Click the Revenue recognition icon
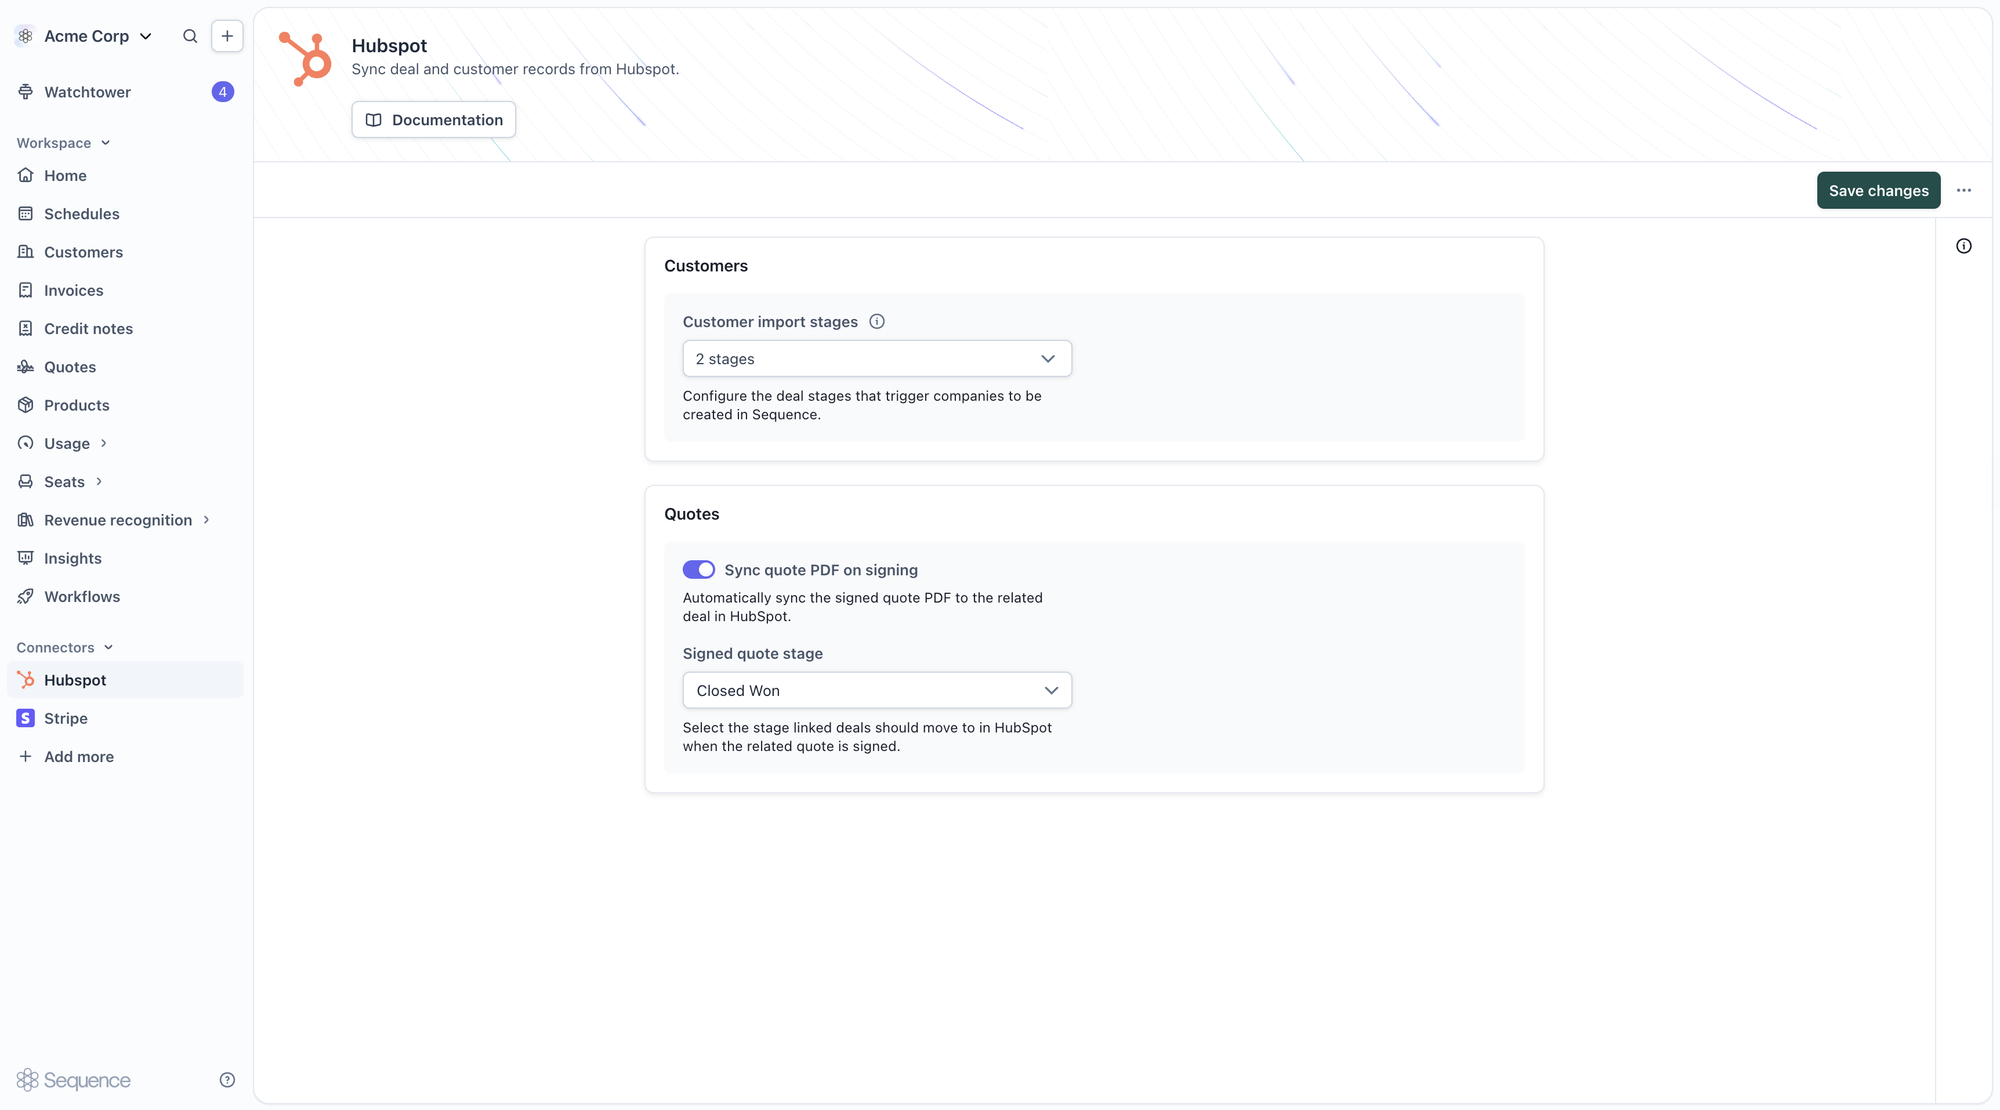Viewport: 2000px width, 1110px height. click(26, 520)
